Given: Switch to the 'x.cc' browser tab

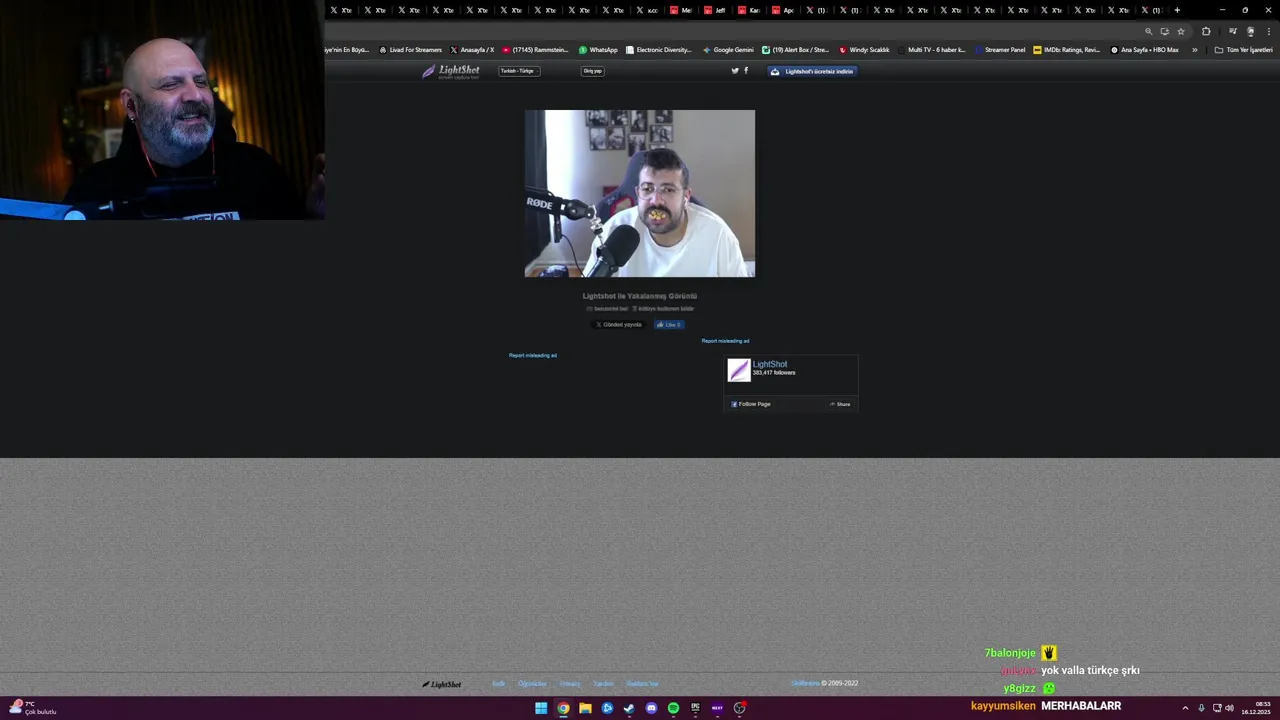Looking at the screenshot, I should (646, 10).
